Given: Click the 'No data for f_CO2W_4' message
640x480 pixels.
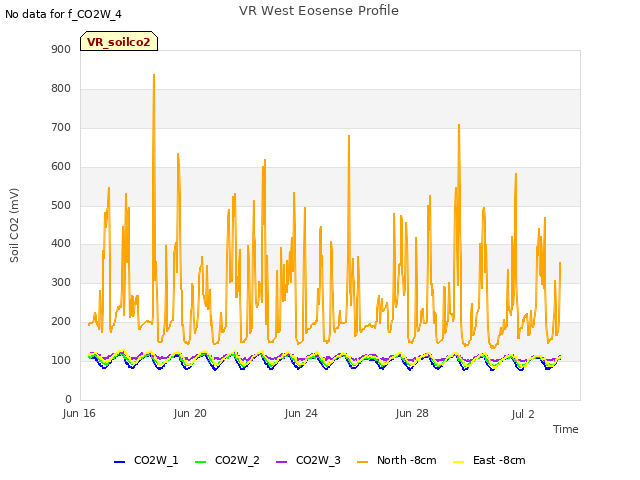Looking at the screenshot, I should click(63, 14).
